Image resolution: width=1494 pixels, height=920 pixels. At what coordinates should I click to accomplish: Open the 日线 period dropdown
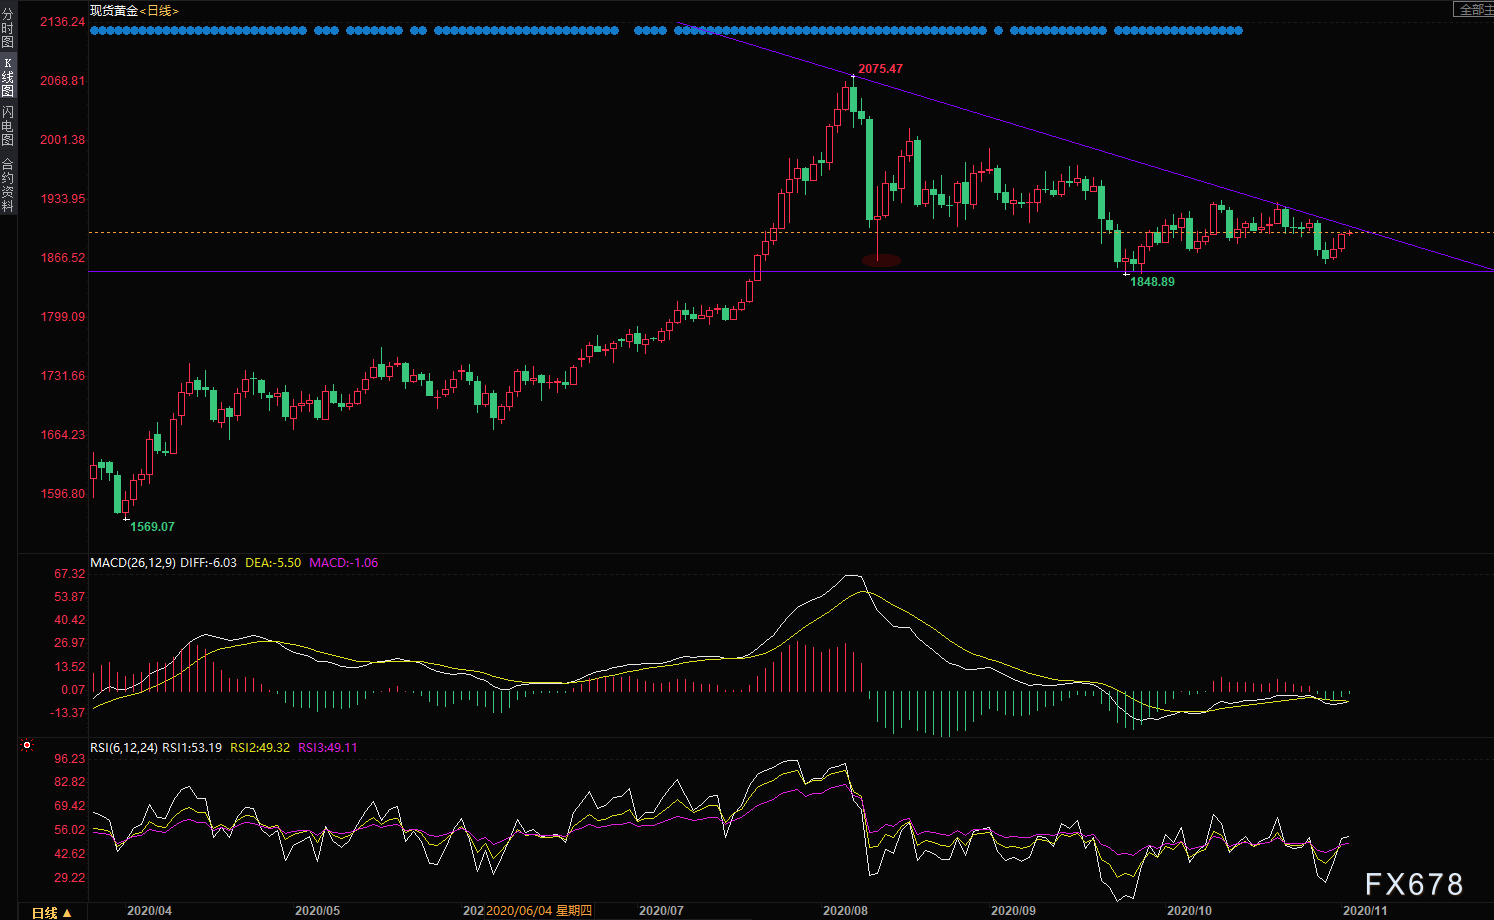[52, 912]
